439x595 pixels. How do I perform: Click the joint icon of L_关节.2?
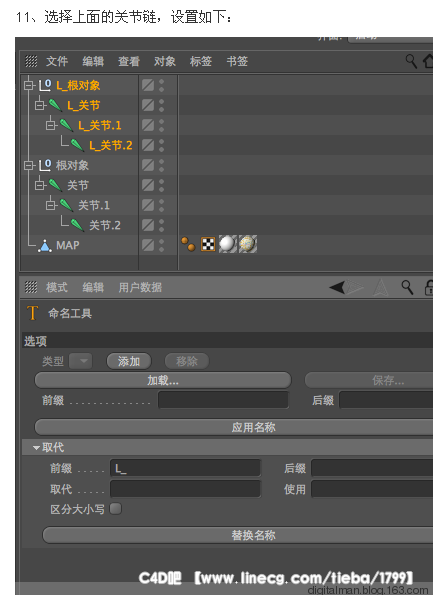(77, 145)
